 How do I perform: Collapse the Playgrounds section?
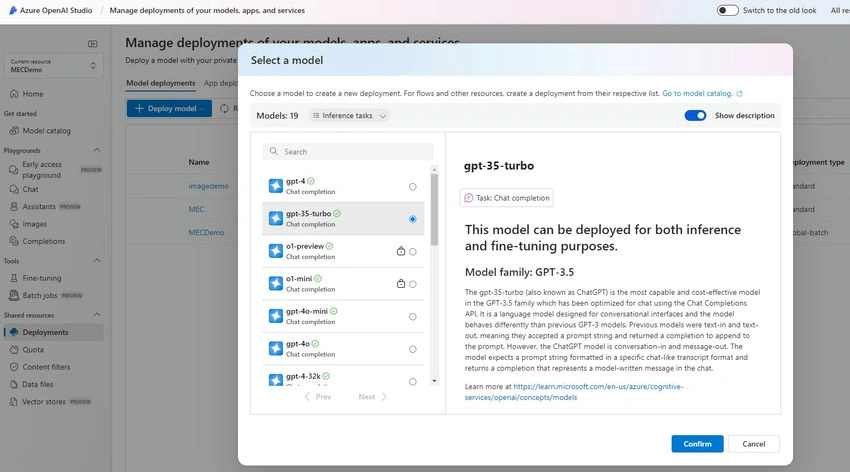97,150
